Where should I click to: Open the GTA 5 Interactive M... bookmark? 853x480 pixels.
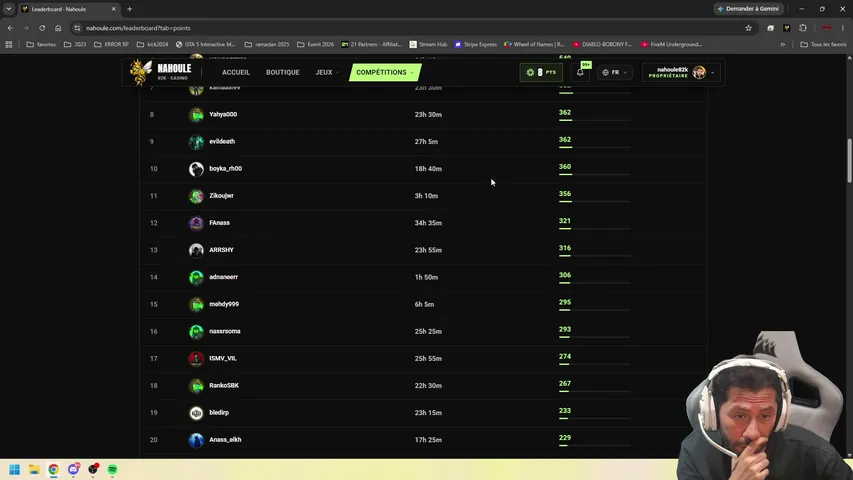point(205,44)
